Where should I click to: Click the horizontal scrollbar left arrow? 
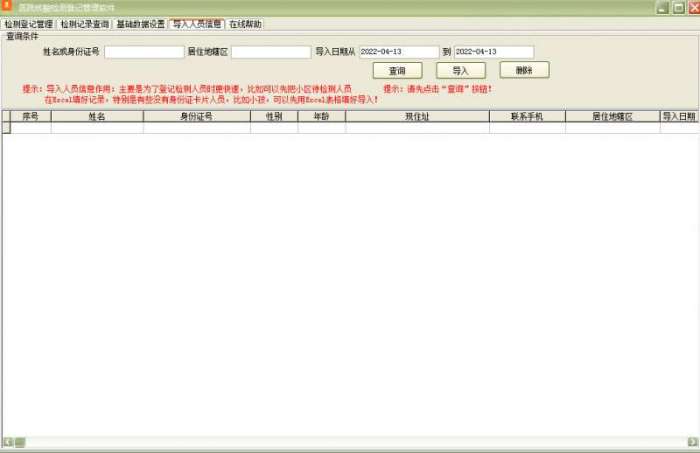tap(8, 442)
